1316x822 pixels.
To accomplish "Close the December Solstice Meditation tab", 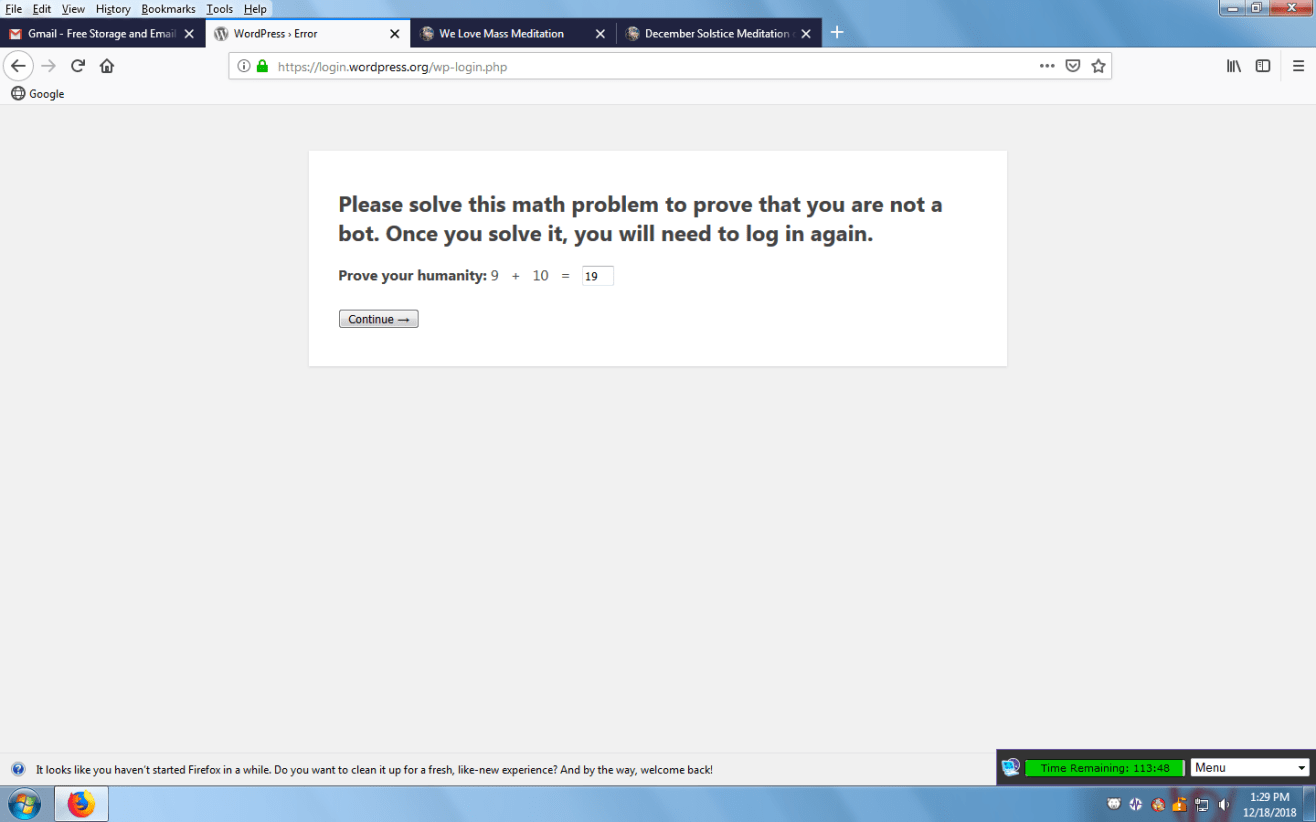I will point(806,34).
